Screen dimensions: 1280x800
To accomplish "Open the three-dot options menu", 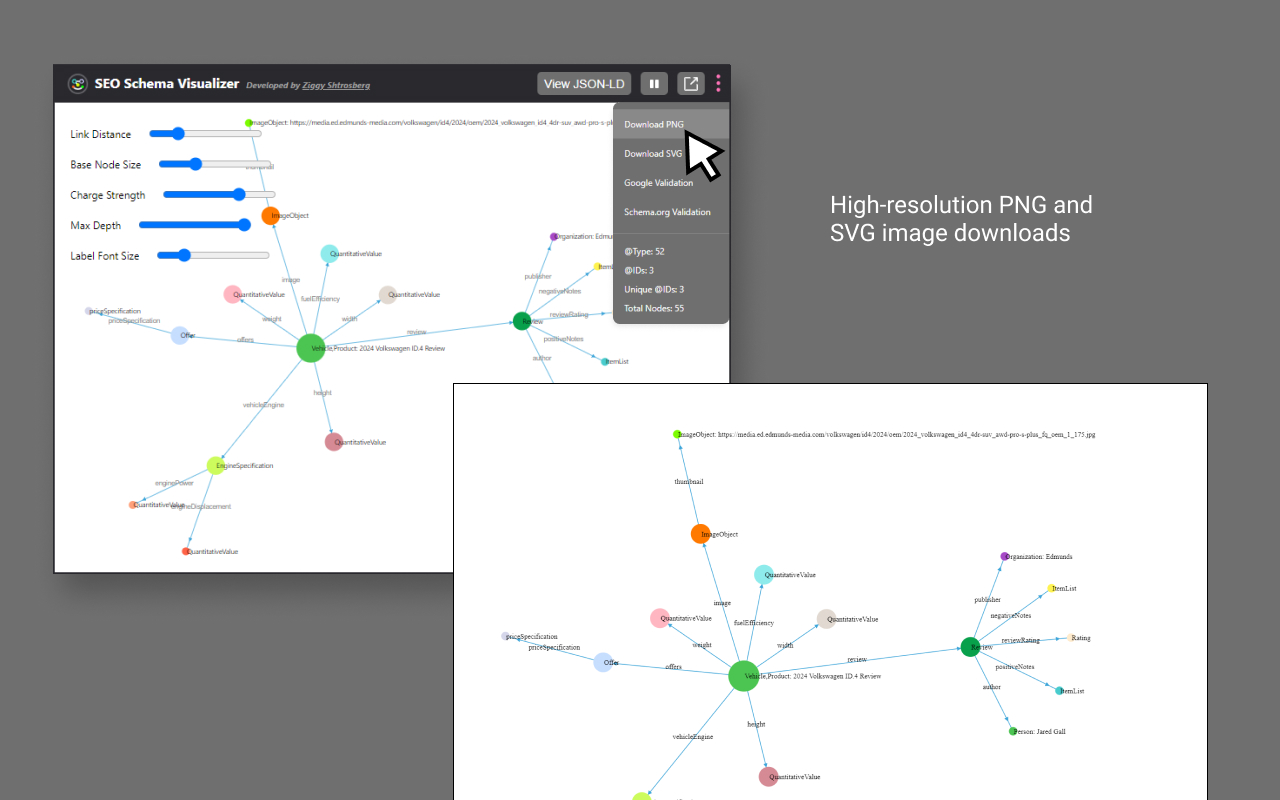I will 718,83.
